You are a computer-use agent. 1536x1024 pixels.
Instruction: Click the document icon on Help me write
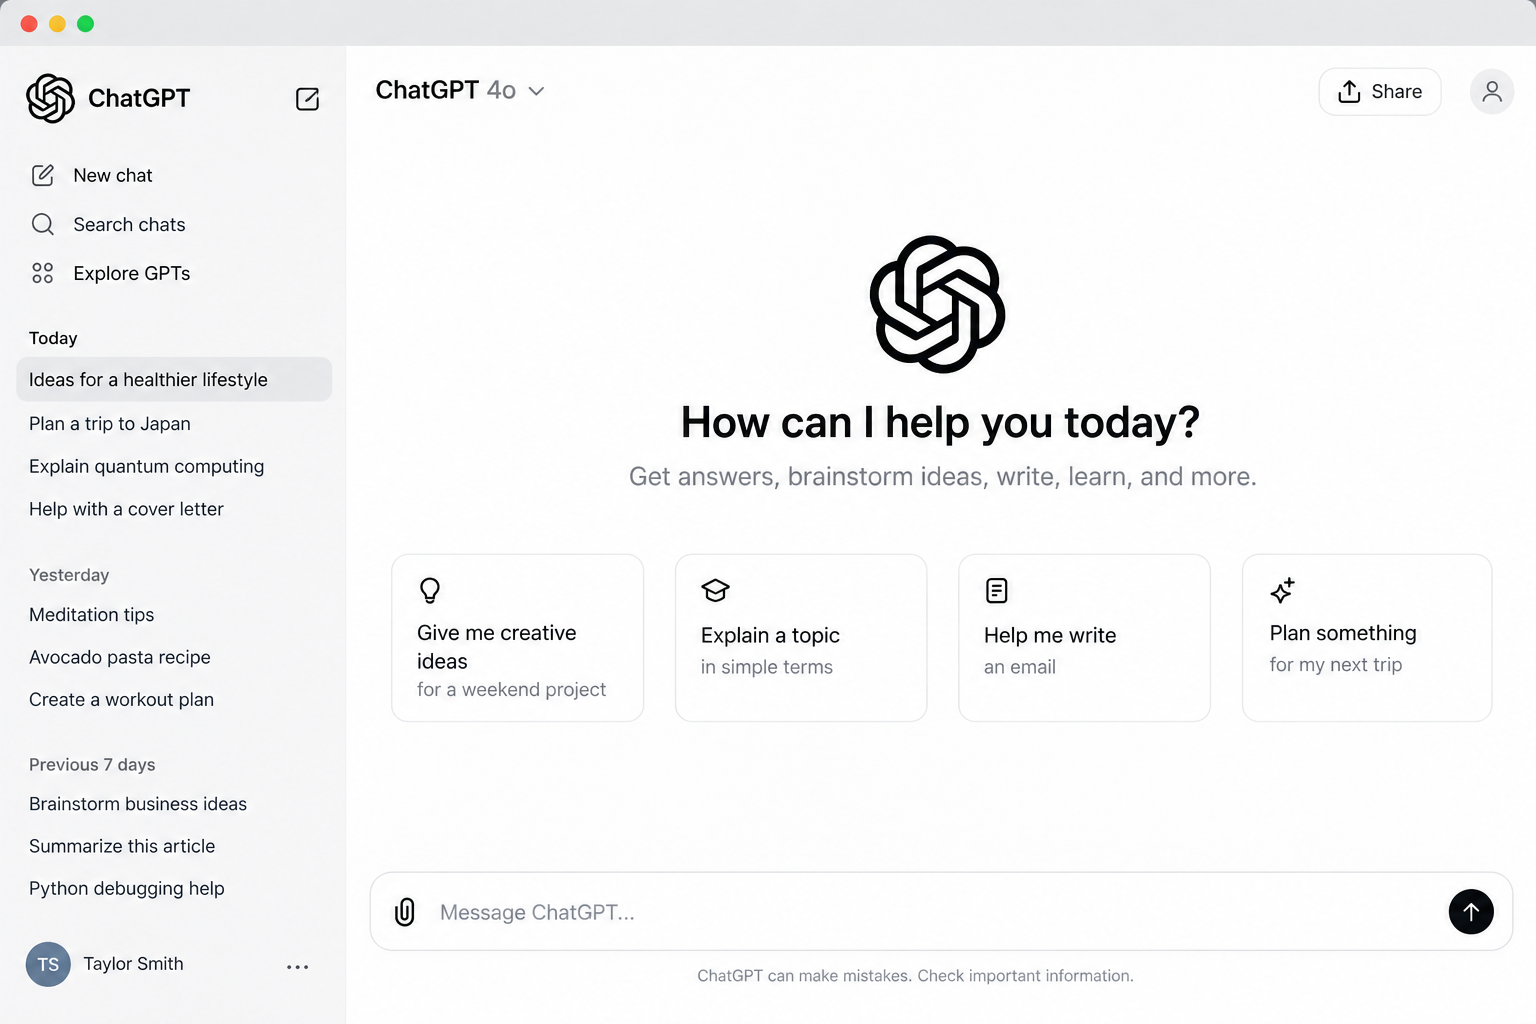tap(997, 590)
